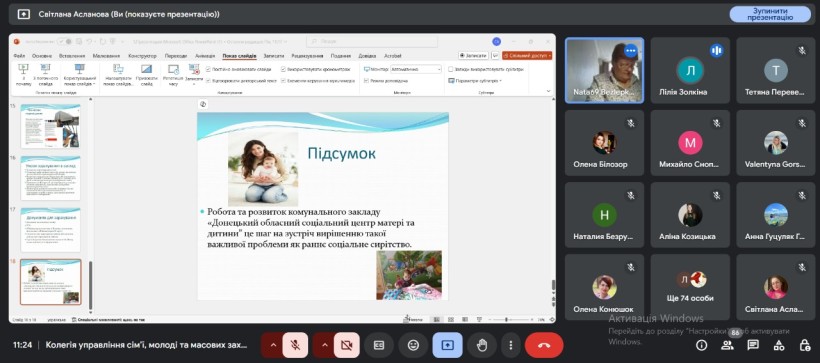Select slide 17 thumbnail in slide panel
The width and height of the screenshot is (820, 363).
50,230
